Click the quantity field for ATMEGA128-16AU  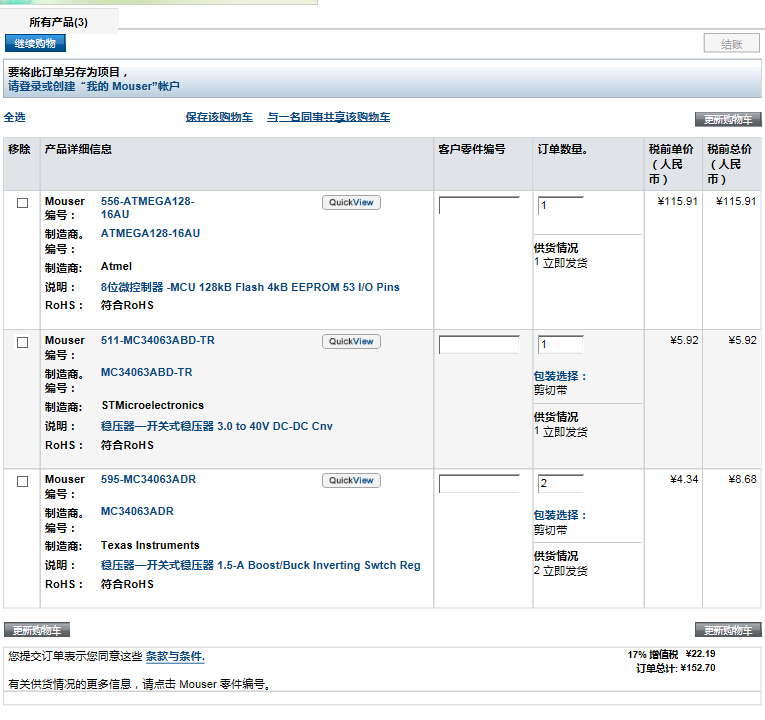[561, 205]
